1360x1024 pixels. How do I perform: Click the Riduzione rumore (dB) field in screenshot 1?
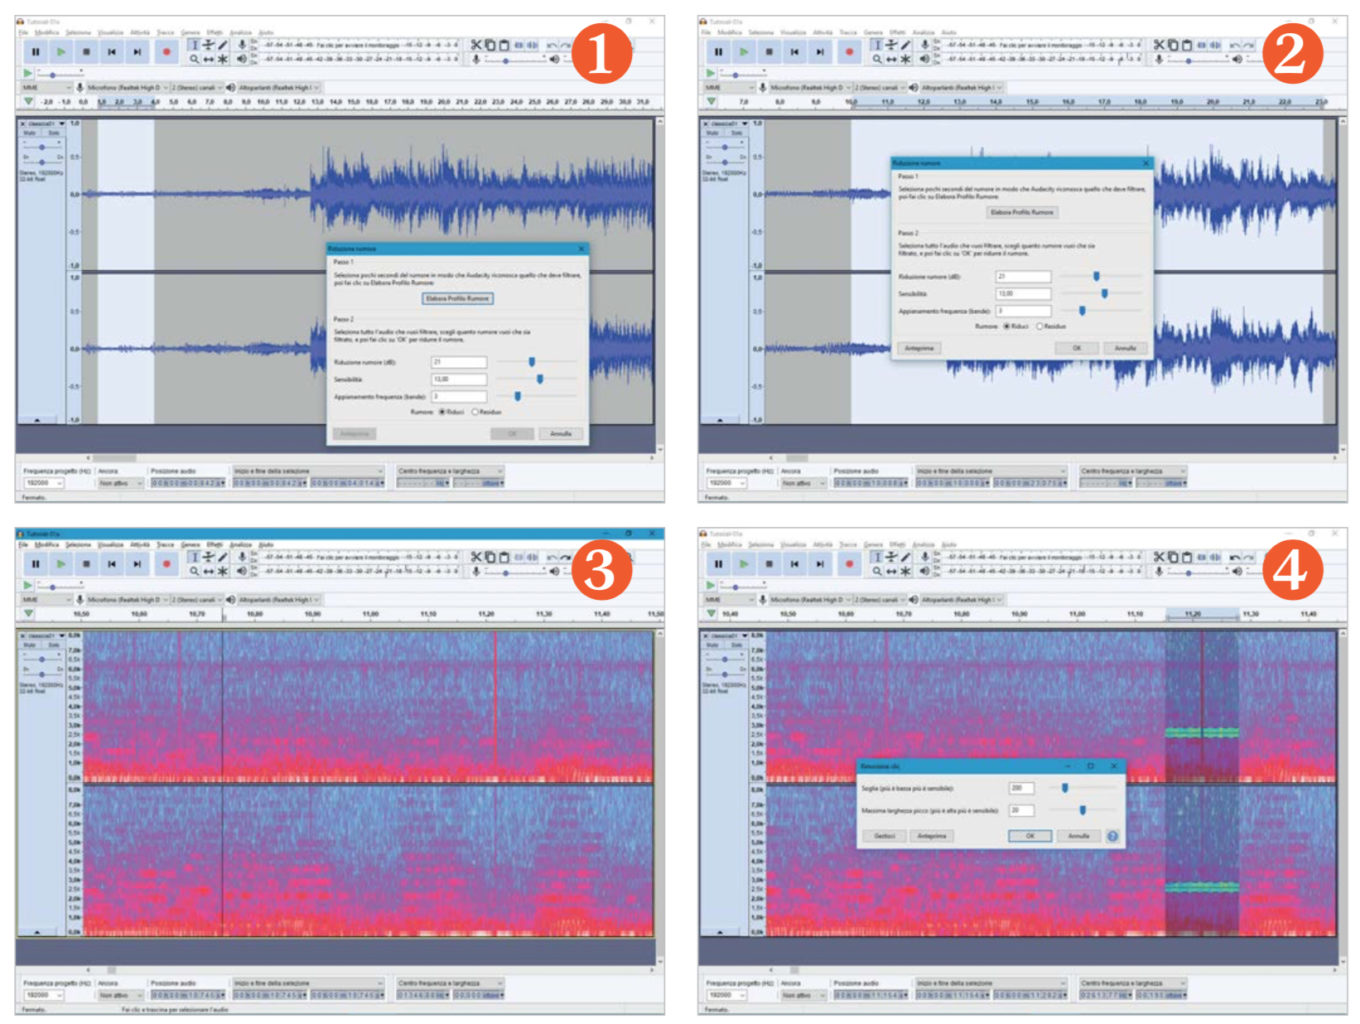tap(459, 362)
